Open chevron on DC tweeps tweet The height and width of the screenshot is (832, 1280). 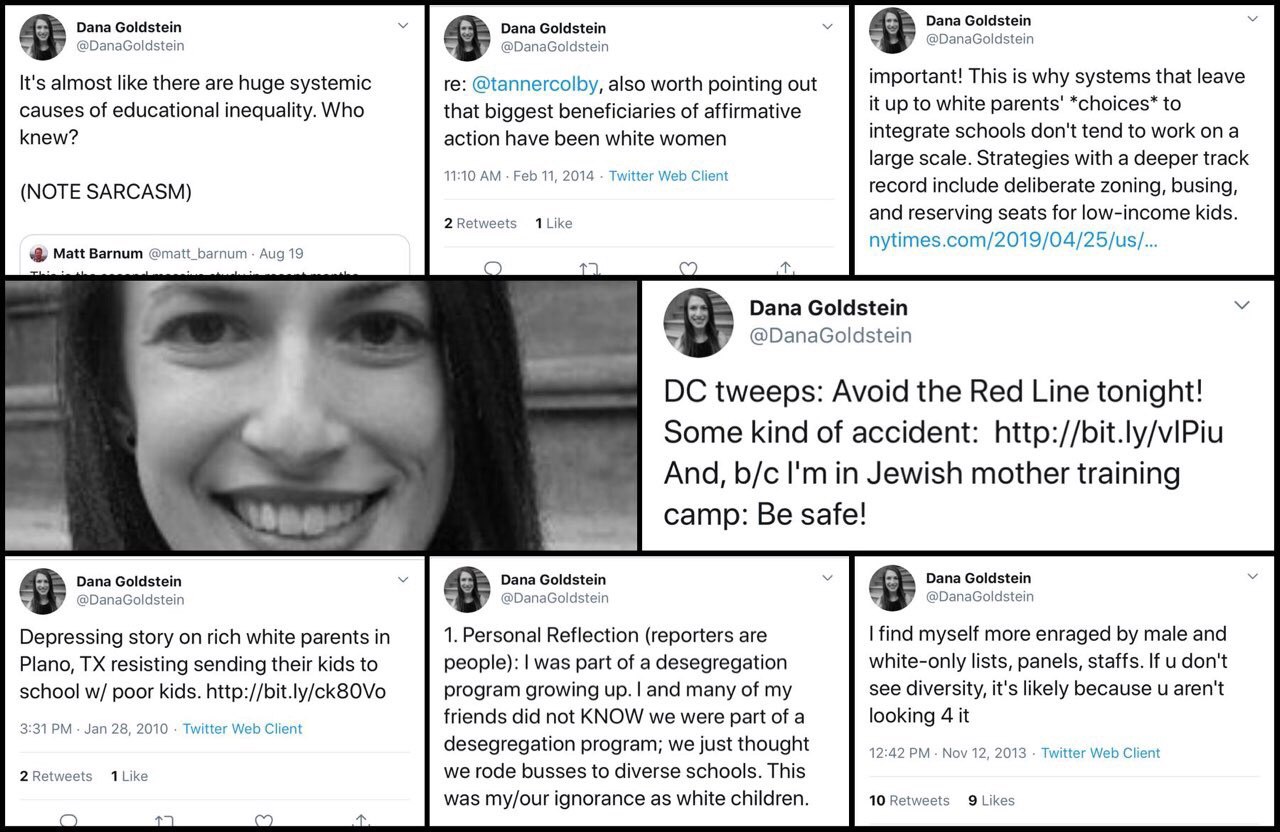tap(1242, 305)
